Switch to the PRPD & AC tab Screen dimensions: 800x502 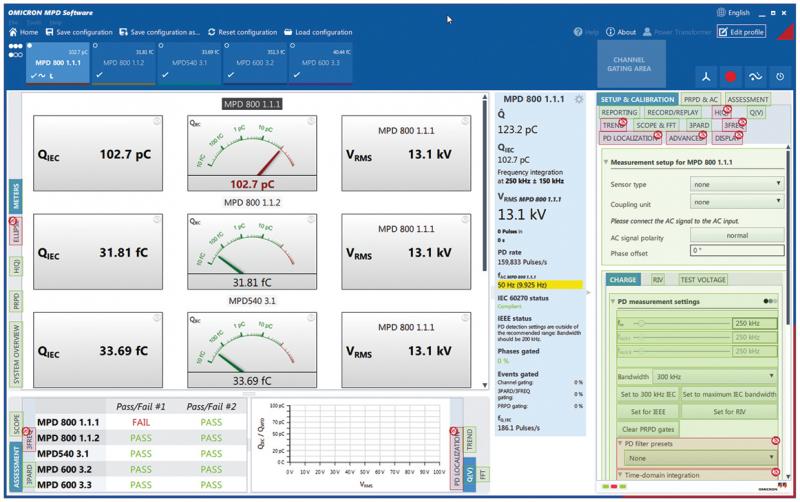pyautogui.click(x=701, y=99)
